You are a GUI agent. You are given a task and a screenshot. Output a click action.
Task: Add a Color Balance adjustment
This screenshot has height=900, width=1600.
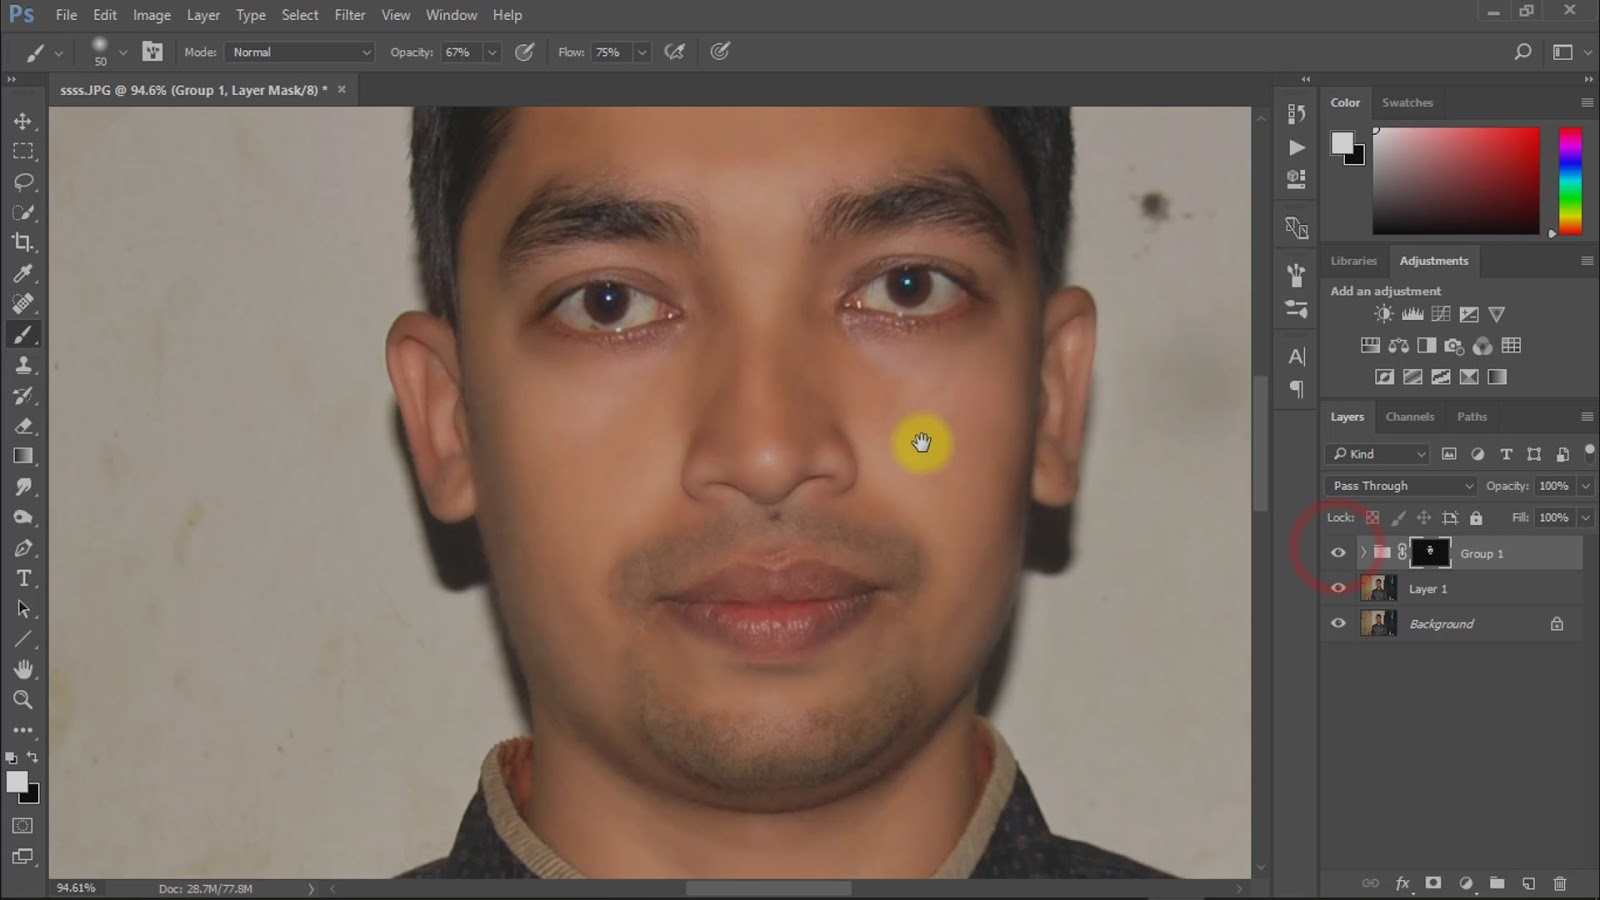point(1398,346)
